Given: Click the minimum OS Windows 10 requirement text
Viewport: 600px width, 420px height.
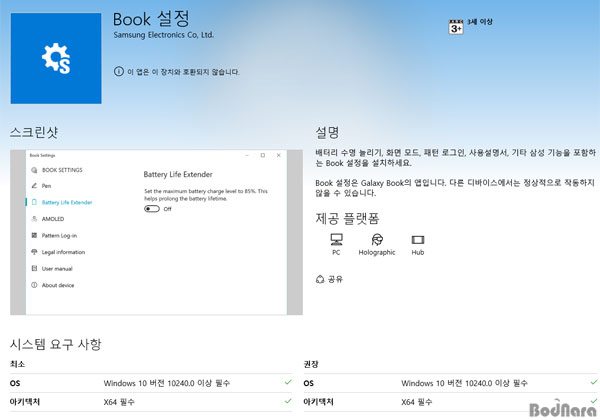Looking at the screenshot, I should pos(166,383).
